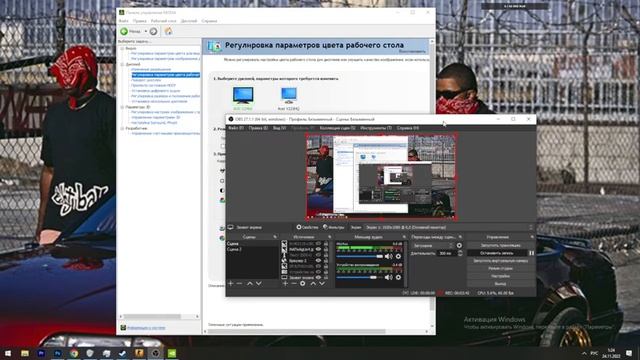Mute the Mic/Aux channel
Viewport: 640px width, 360px height.
click(x=389, y=256)
